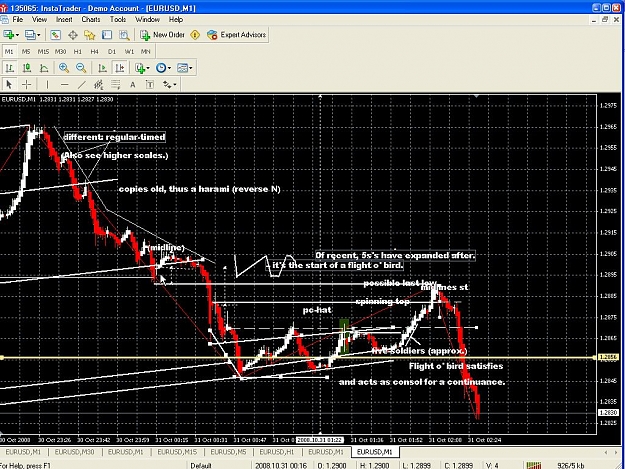Open the Help menu

[x=176, y=20]
